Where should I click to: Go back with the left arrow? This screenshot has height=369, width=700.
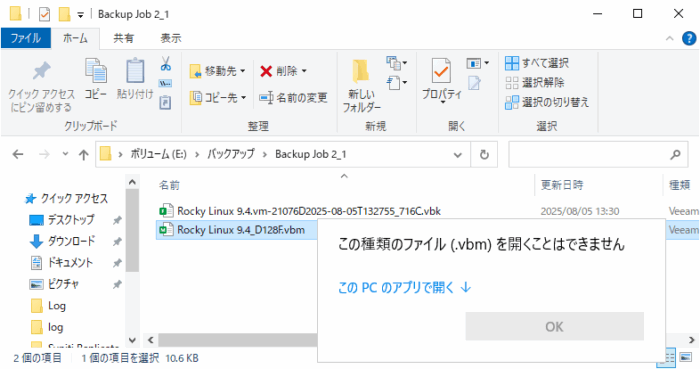pyautogui.click(x=18, y=154)
